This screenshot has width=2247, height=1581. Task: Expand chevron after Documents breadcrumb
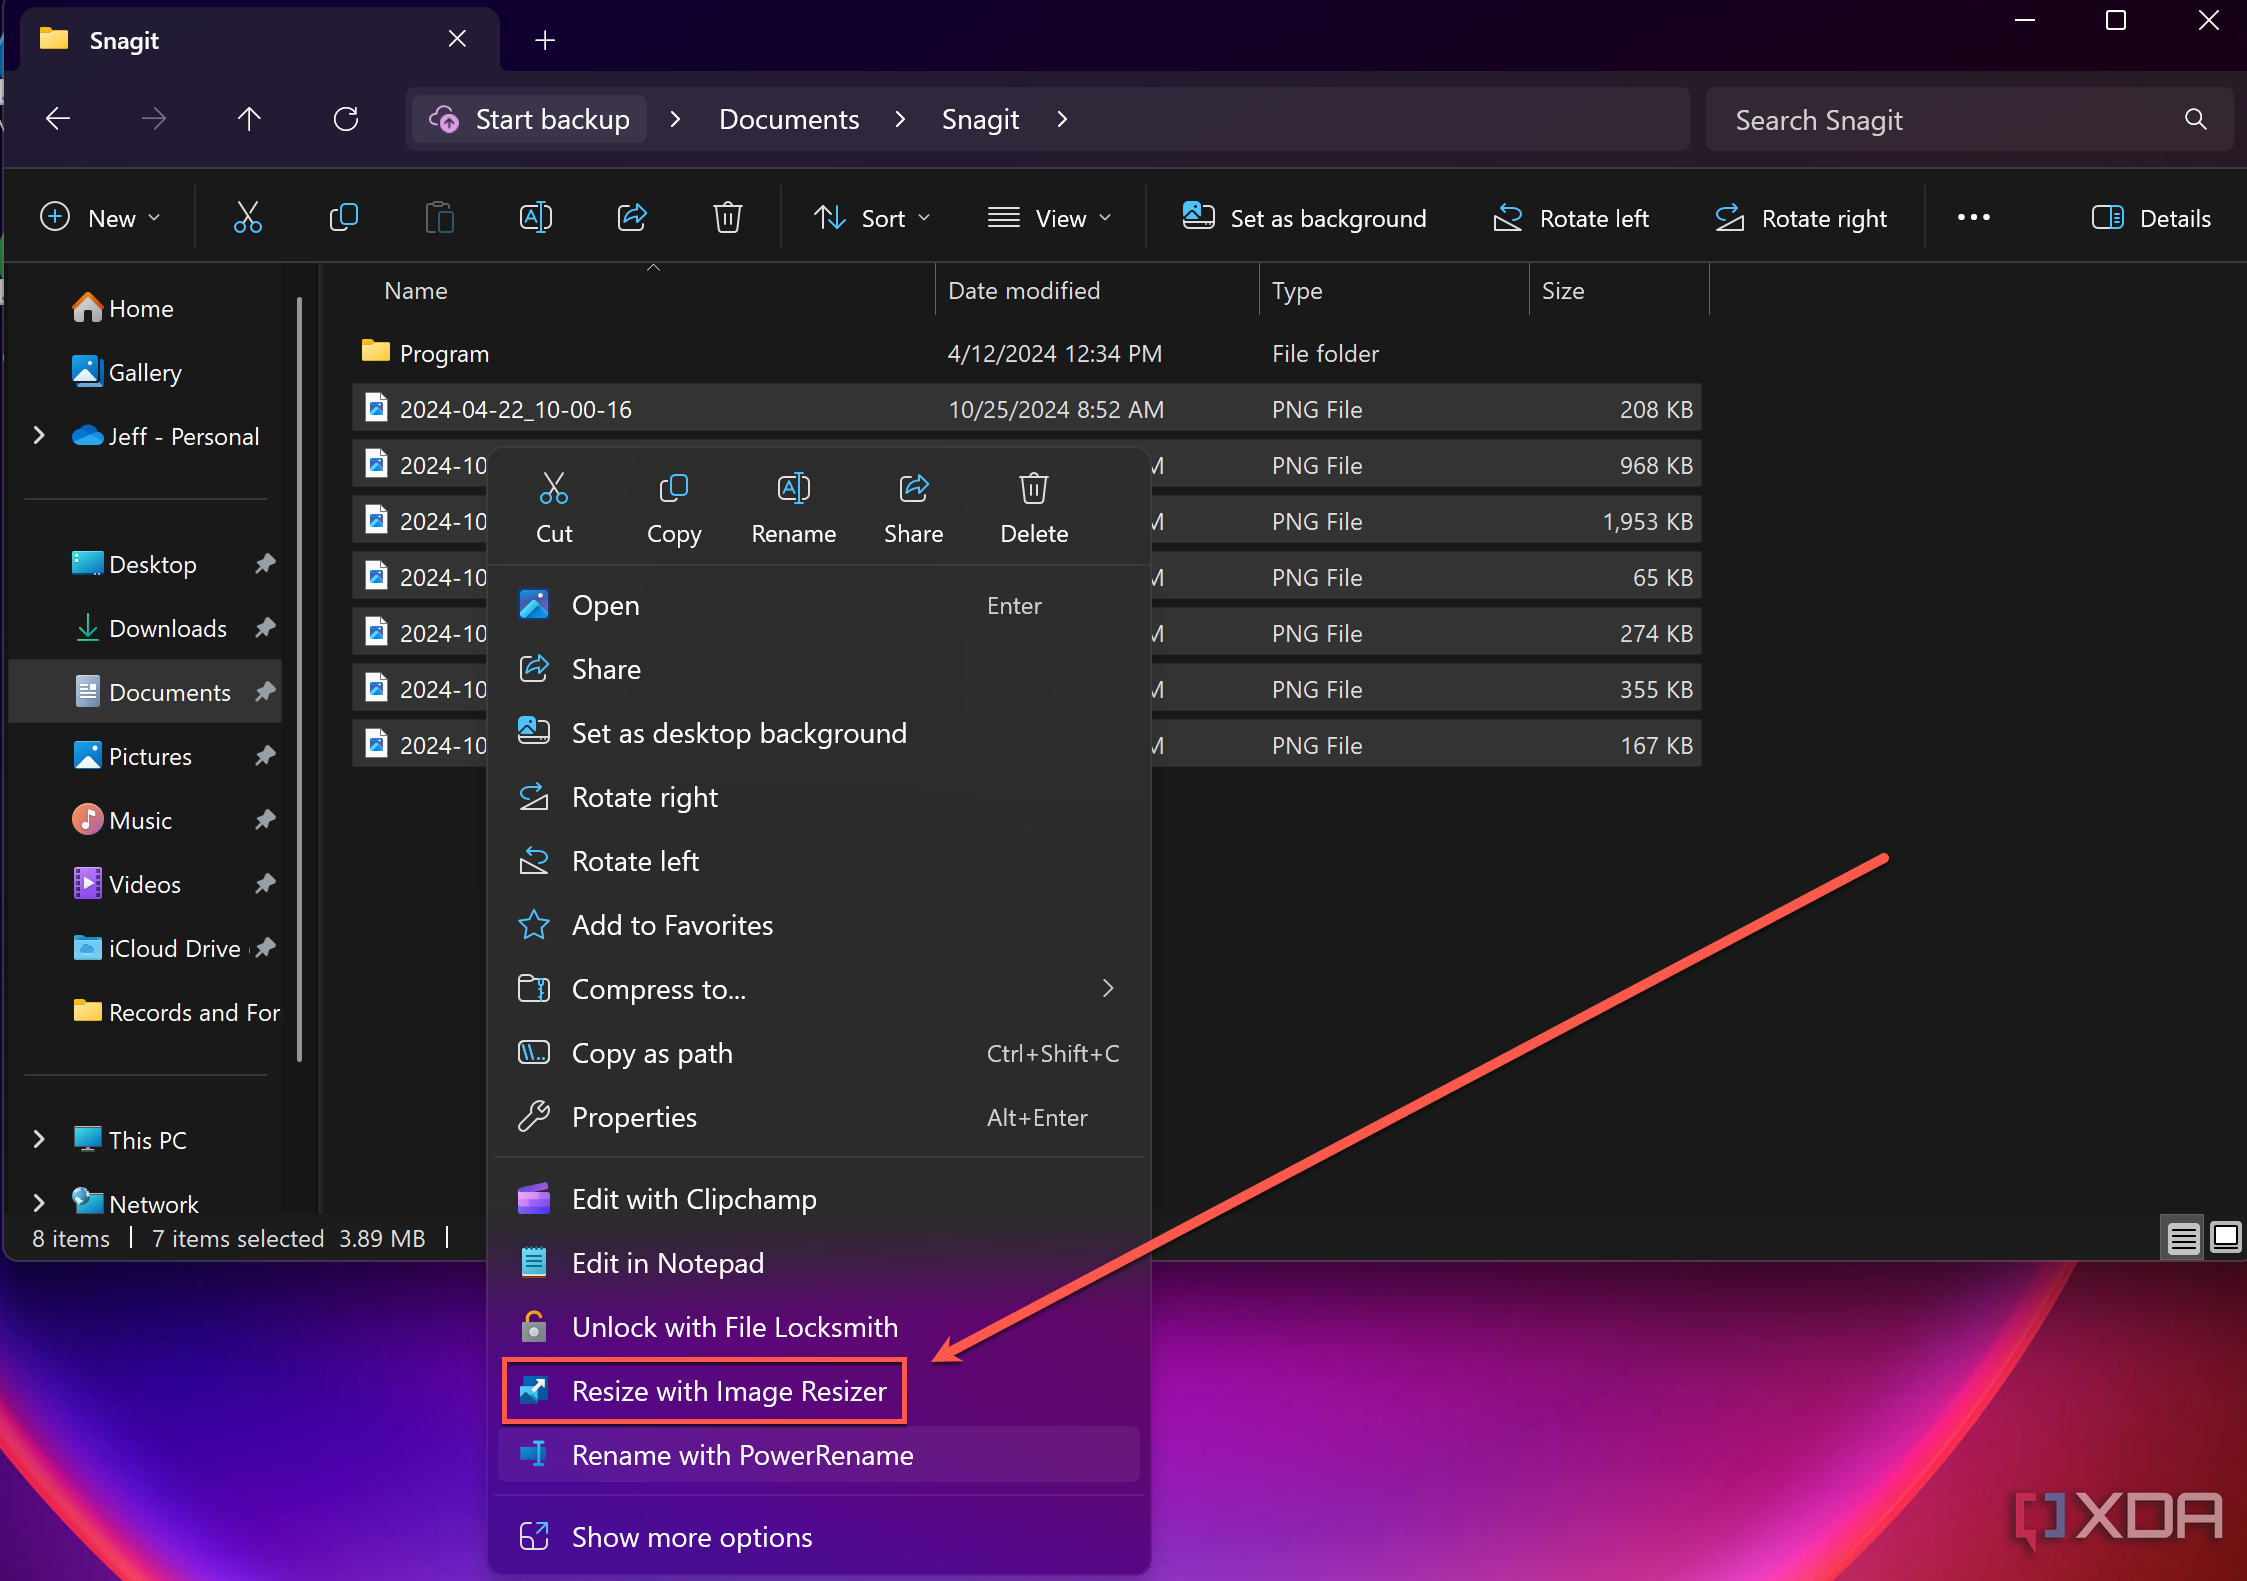click(x=901, y=119)
